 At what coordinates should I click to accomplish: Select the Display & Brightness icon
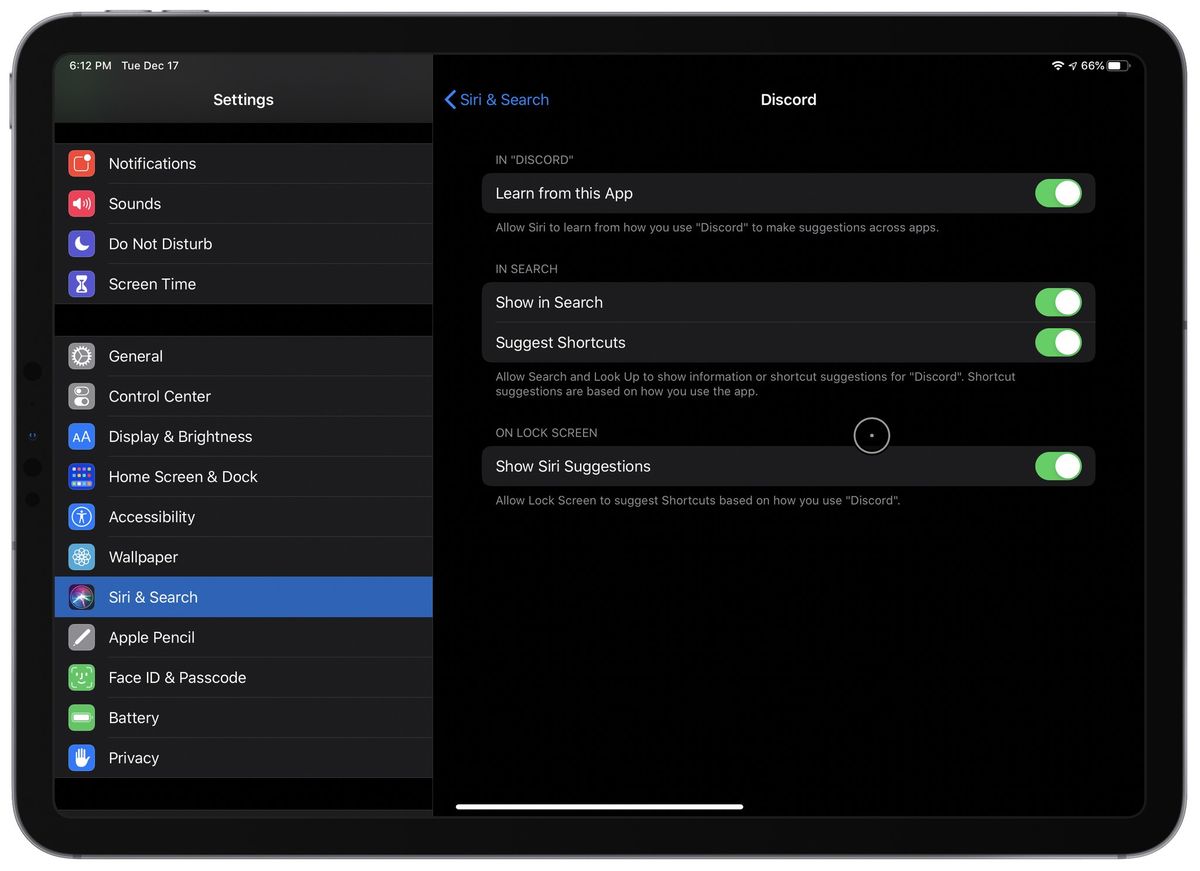pos(81,436)
